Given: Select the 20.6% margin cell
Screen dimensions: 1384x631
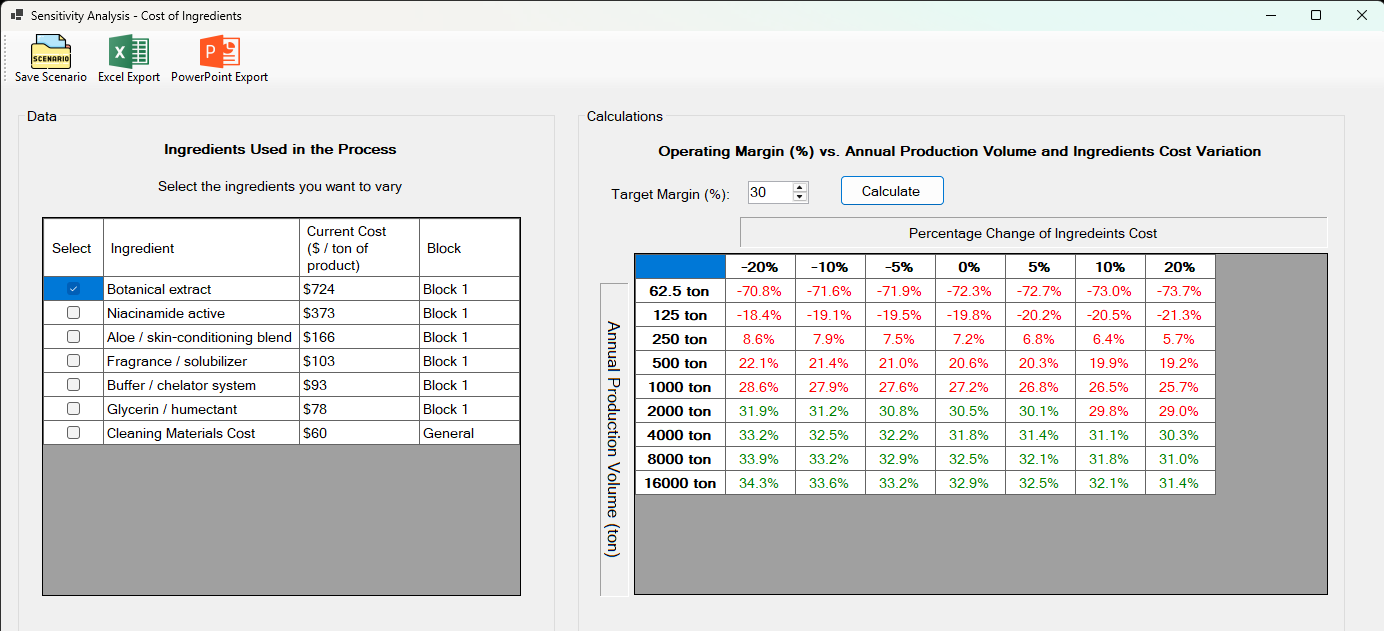Looking at the screenshot, I should click(x=970, y=363).
